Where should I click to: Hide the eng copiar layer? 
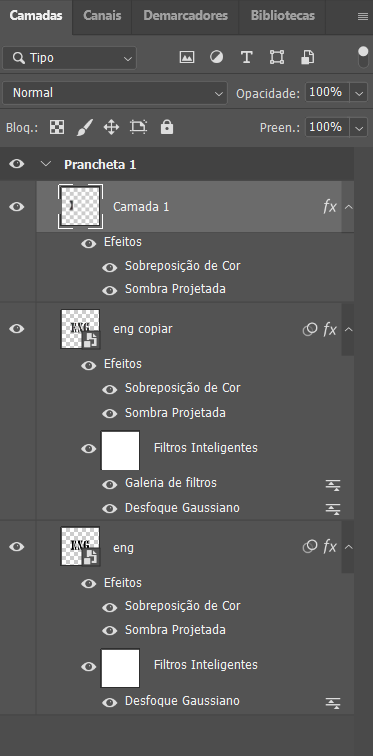point(16,329)
